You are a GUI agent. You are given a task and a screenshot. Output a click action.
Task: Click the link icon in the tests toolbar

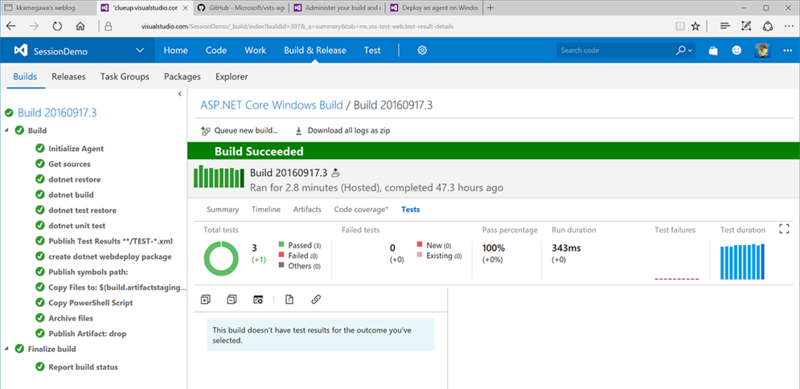click(316, 300)
